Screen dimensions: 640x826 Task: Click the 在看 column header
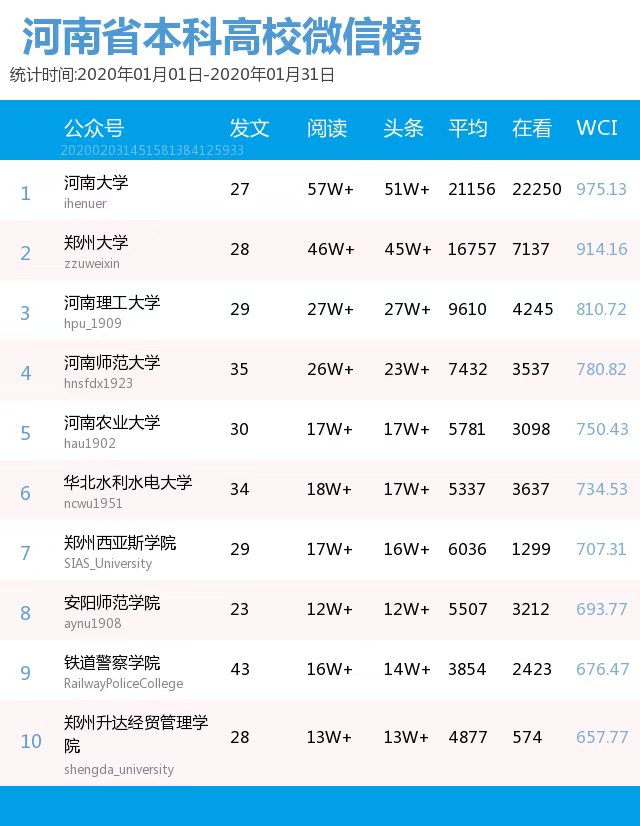(532, 128)
